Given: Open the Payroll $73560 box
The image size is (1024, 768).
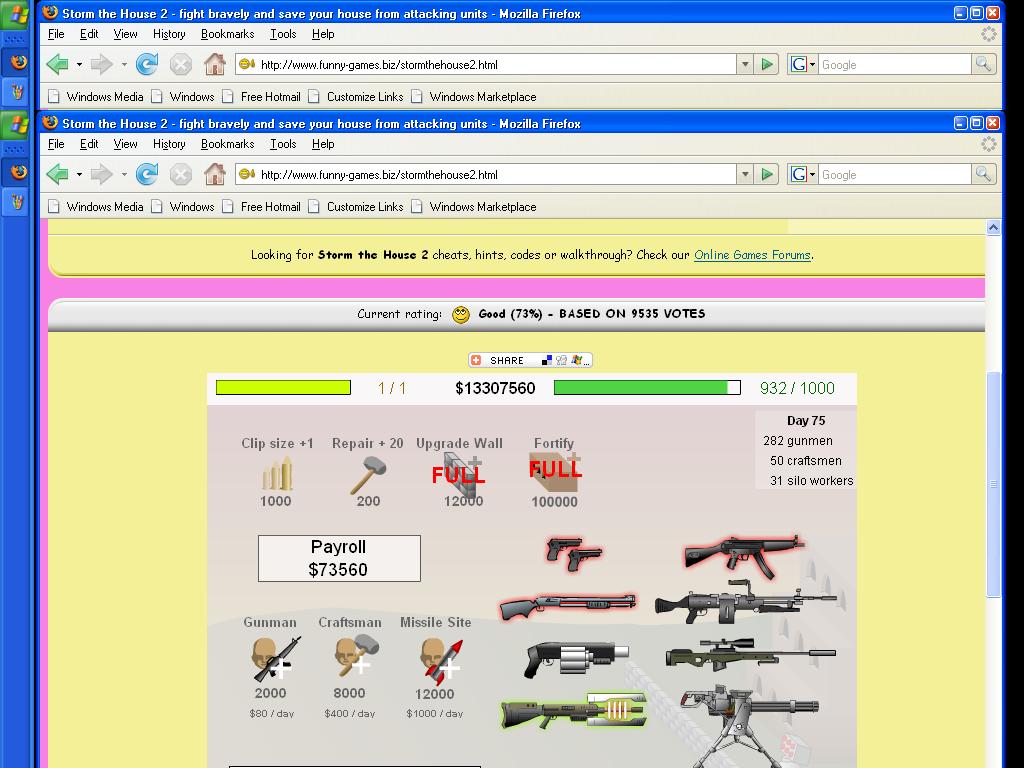Looking at the screenshot, I should (339, 558).
